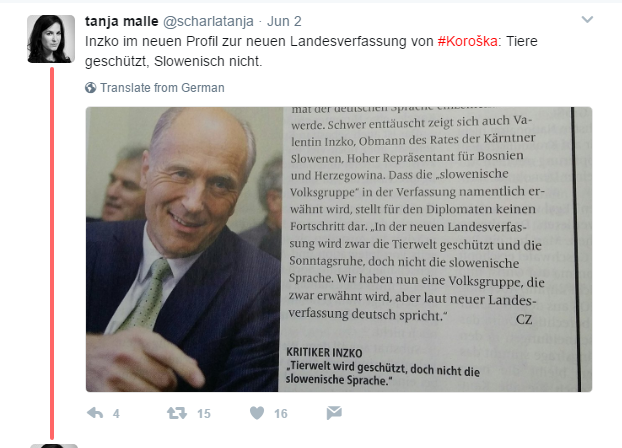Click the Jun 2 timestamp
Image resolution: width=622 pixels, height=448 pixels.
(x=284, y=21)
